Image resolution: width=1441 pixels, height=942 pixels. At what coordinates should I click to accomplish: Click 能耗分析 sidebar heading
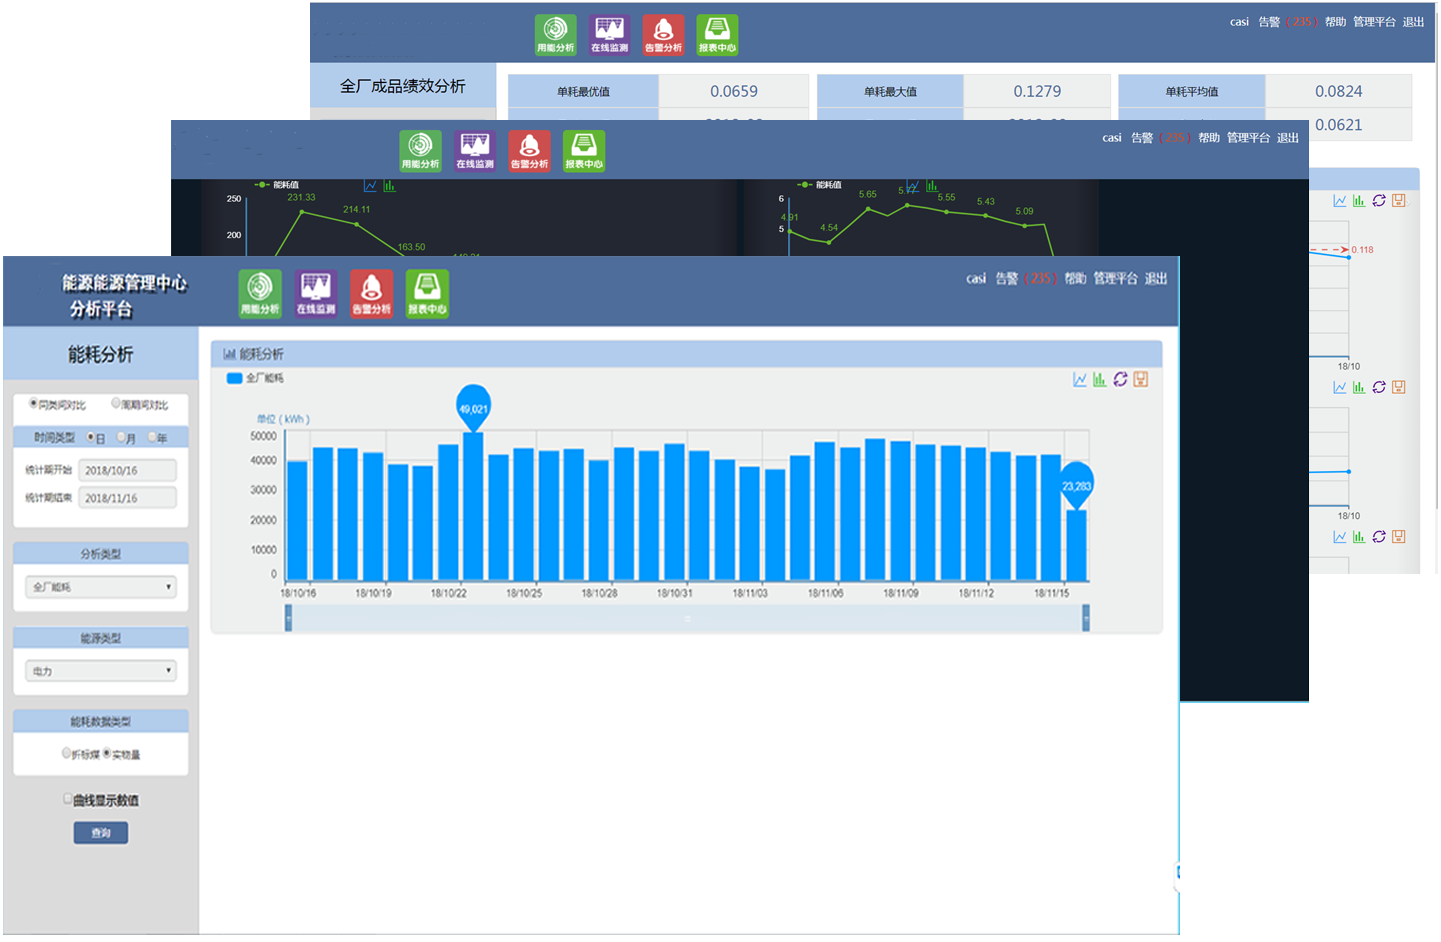pyautogui.click(x=100, y=354)
